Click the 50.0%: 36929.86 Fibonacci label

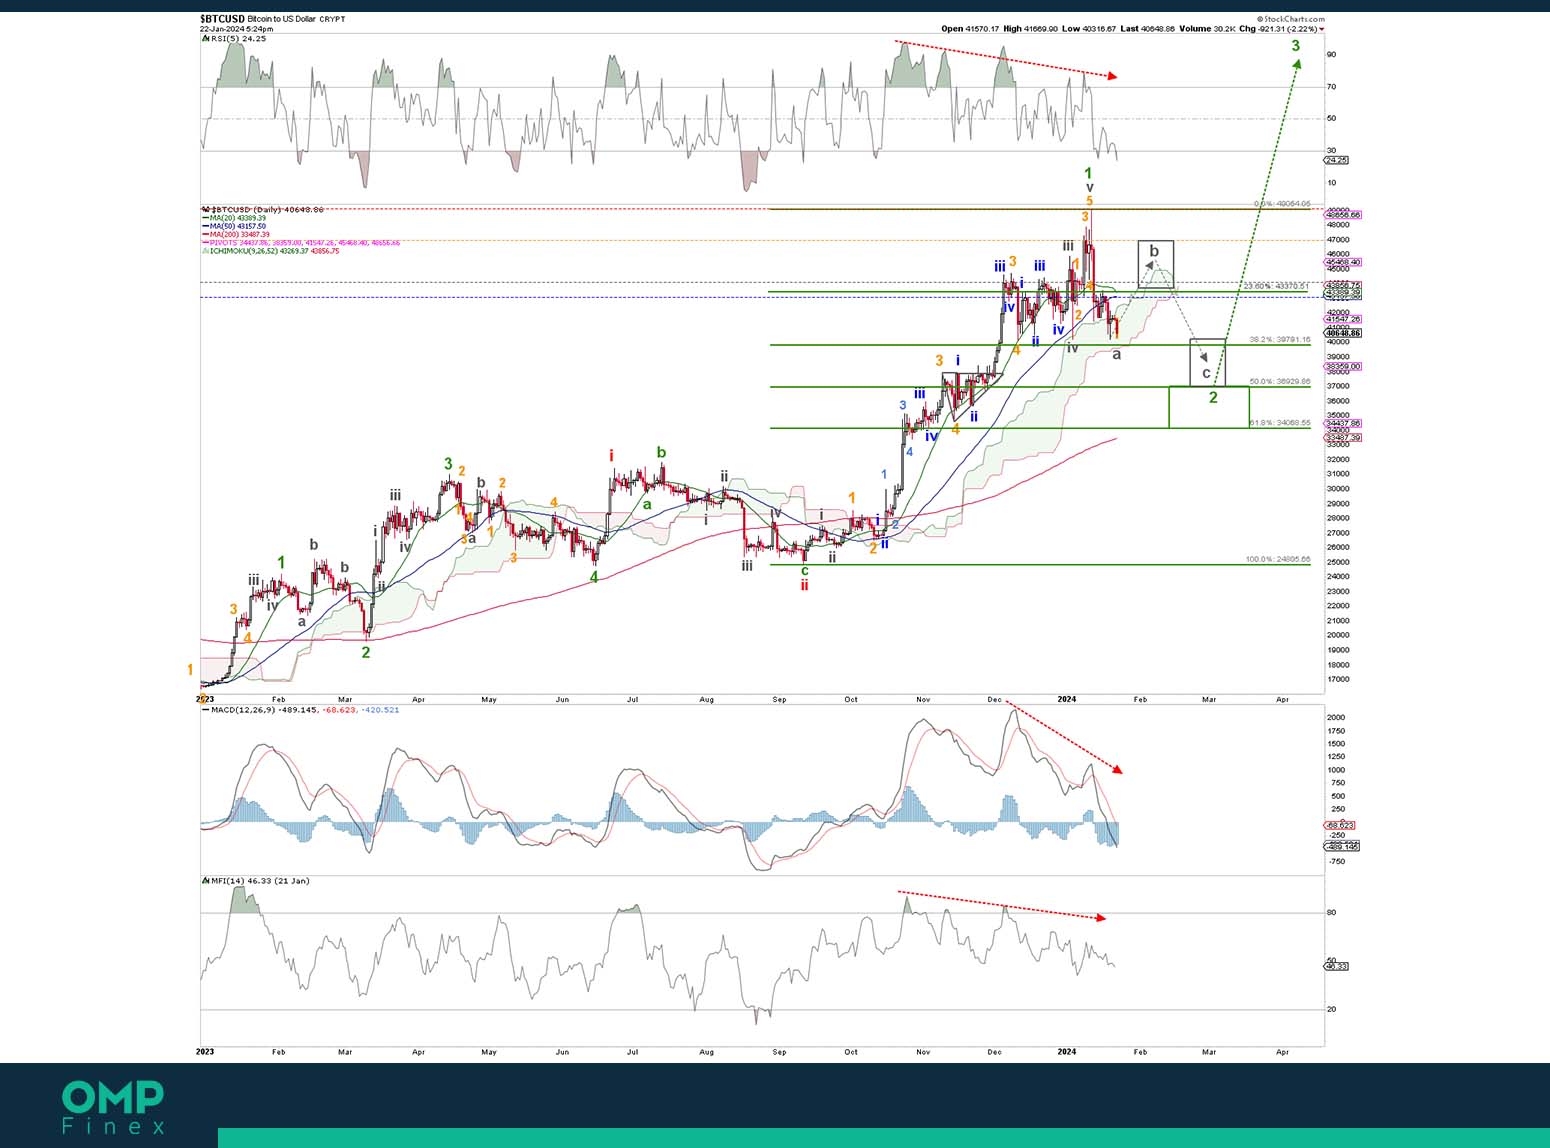1280,381
